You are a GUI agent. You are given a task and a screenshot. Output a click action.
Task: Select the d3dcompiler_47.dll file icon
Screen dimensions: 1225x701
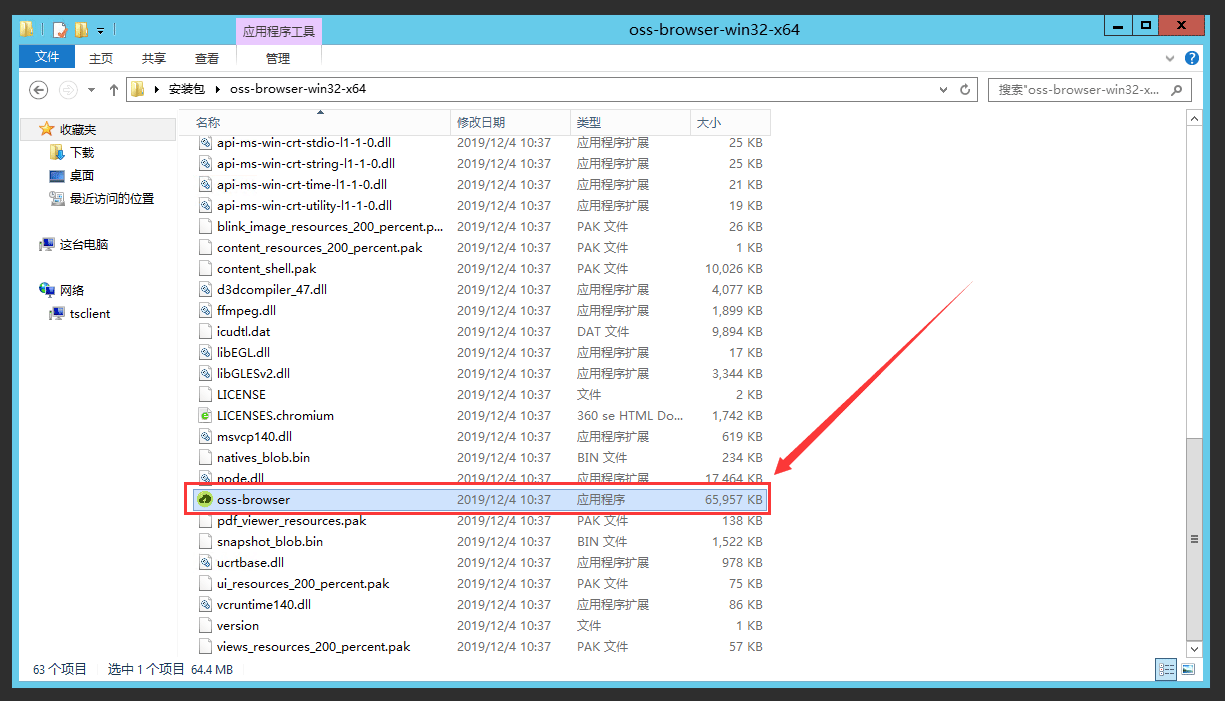(x=205, y=289)
